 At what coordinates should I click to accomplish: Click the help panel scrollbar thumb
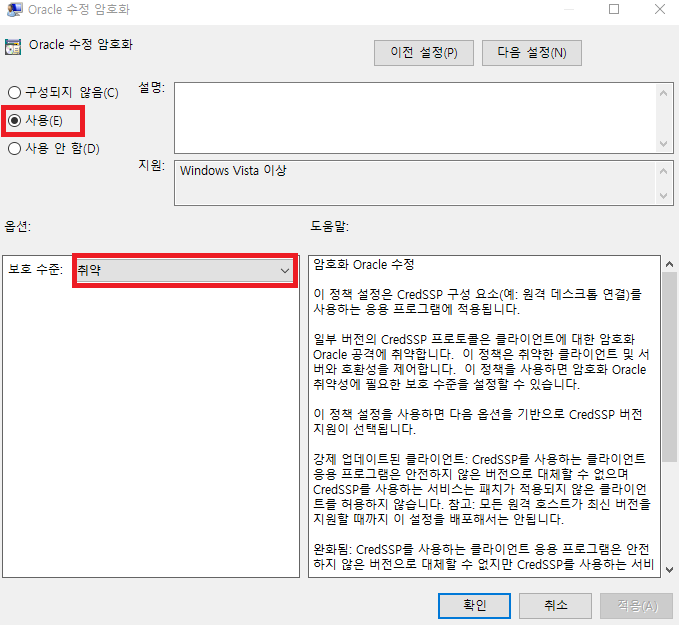pos(669,367)
